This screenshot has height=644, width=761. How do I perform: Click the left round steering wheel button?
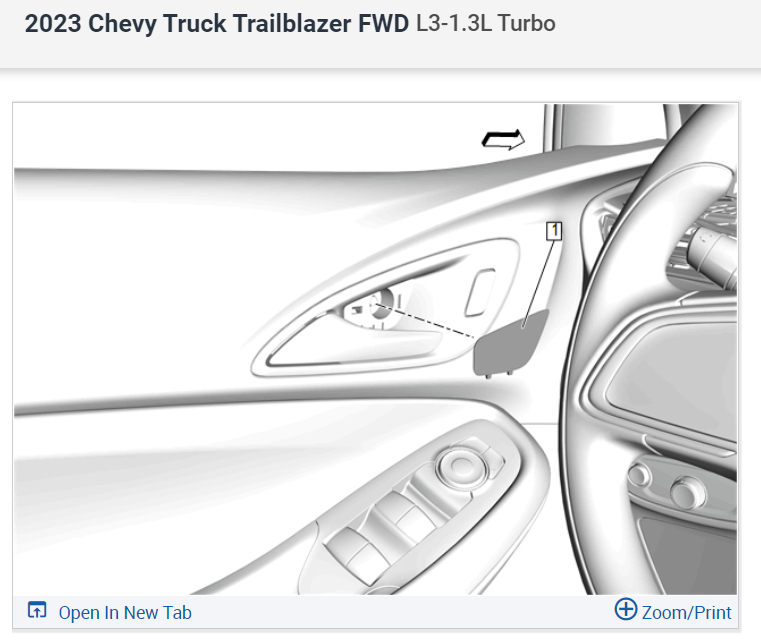tap(640, 475)
